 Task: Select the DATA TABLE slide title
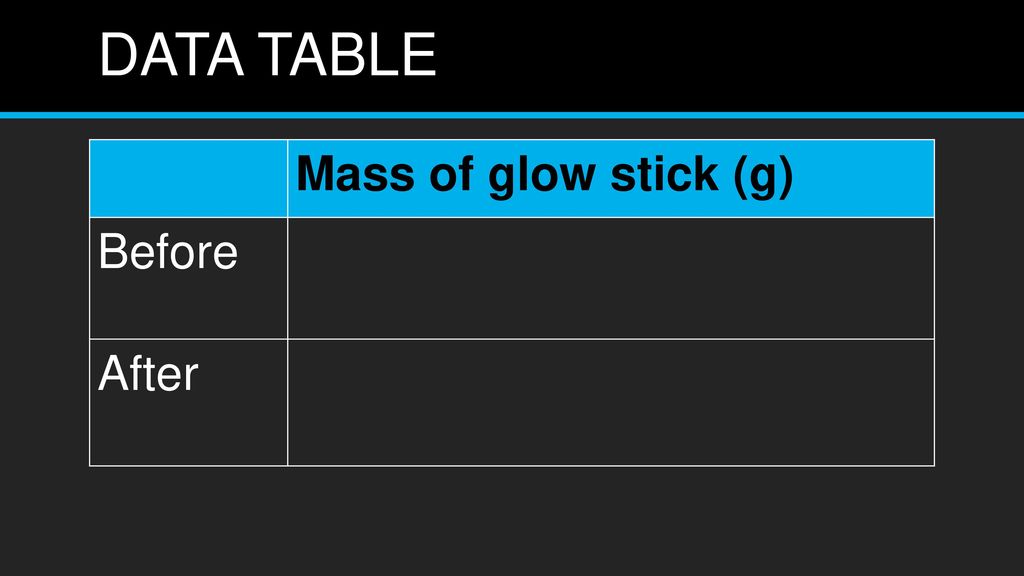[x=267, y=55]
